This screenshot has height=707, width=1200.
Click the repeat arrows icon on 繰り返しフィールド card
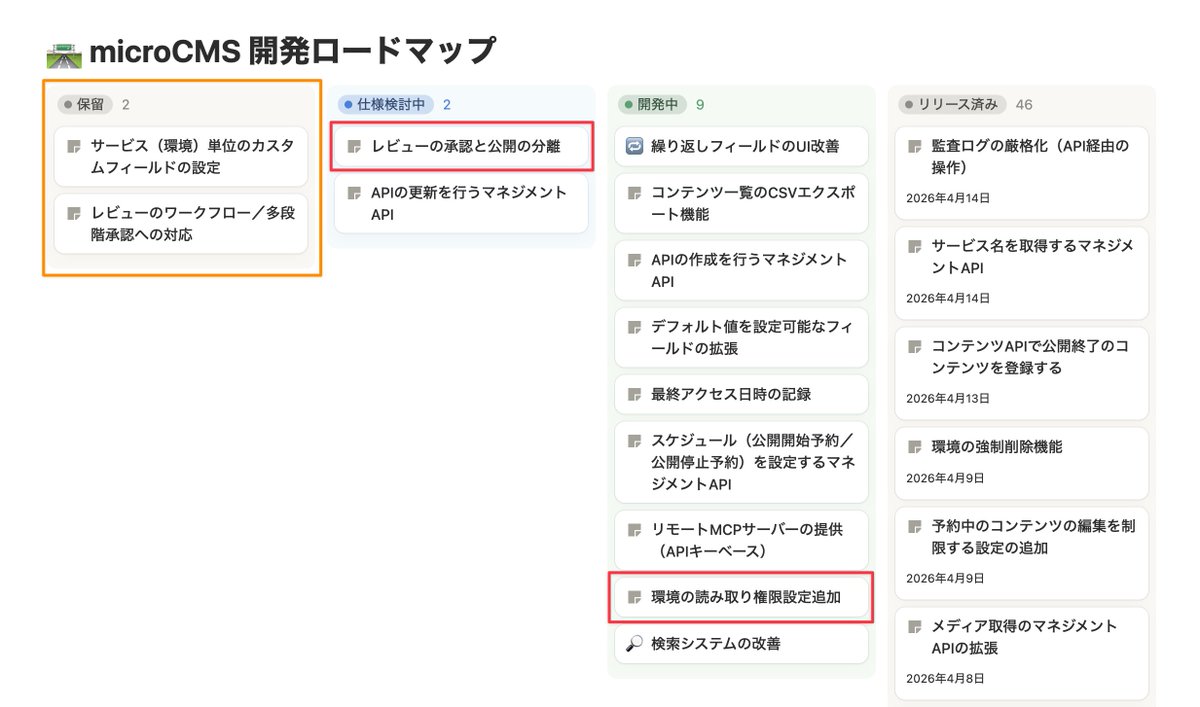634,146
